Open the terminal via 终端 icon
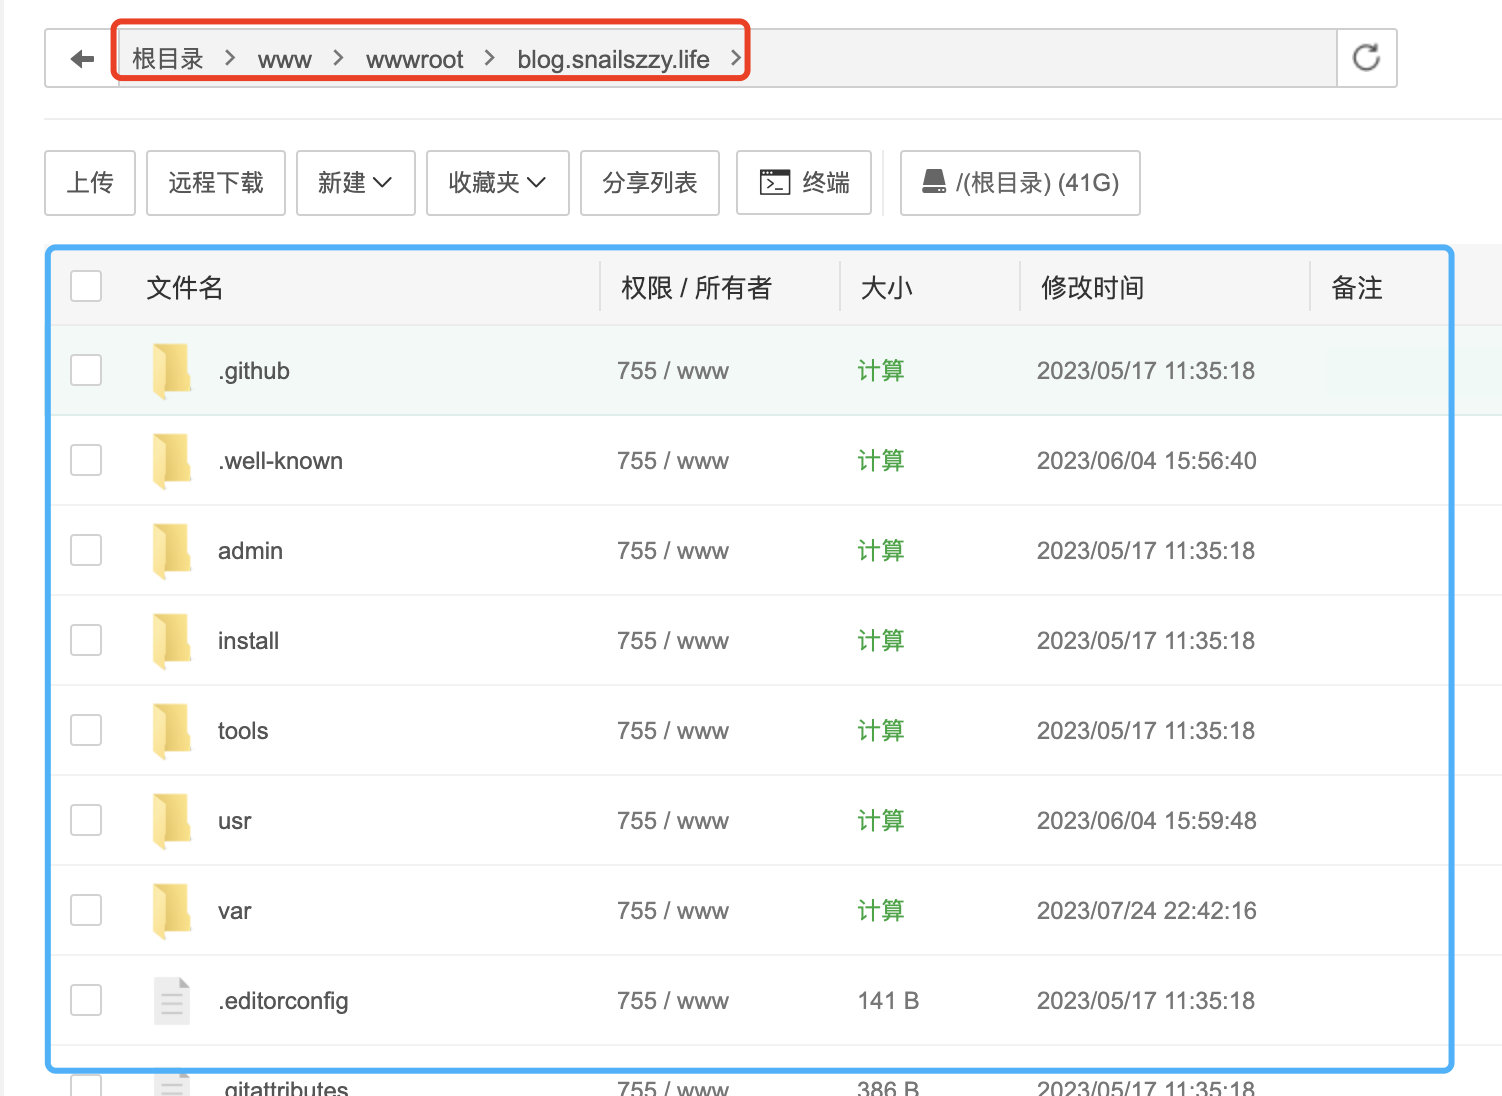The width and height of the screenshot is (1502, 1096). click(775, 182)
